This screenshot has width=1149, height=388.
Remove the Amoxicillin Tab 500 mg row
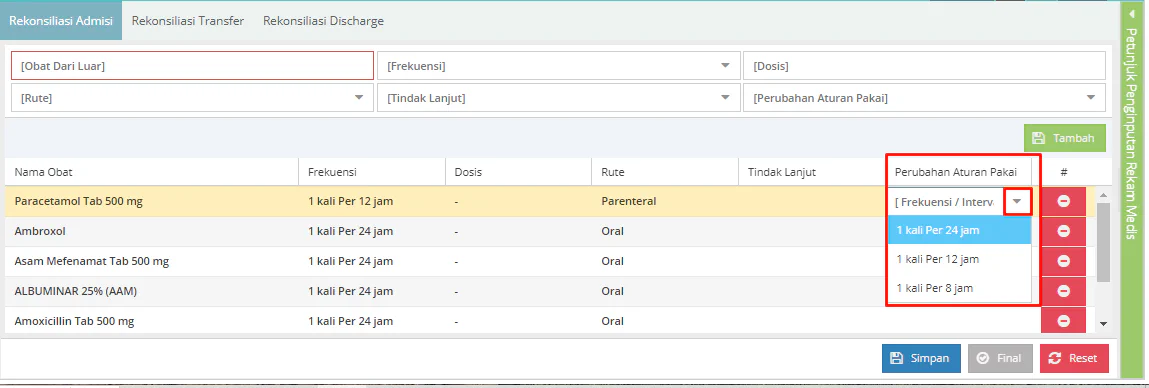tap(1063, 321)
